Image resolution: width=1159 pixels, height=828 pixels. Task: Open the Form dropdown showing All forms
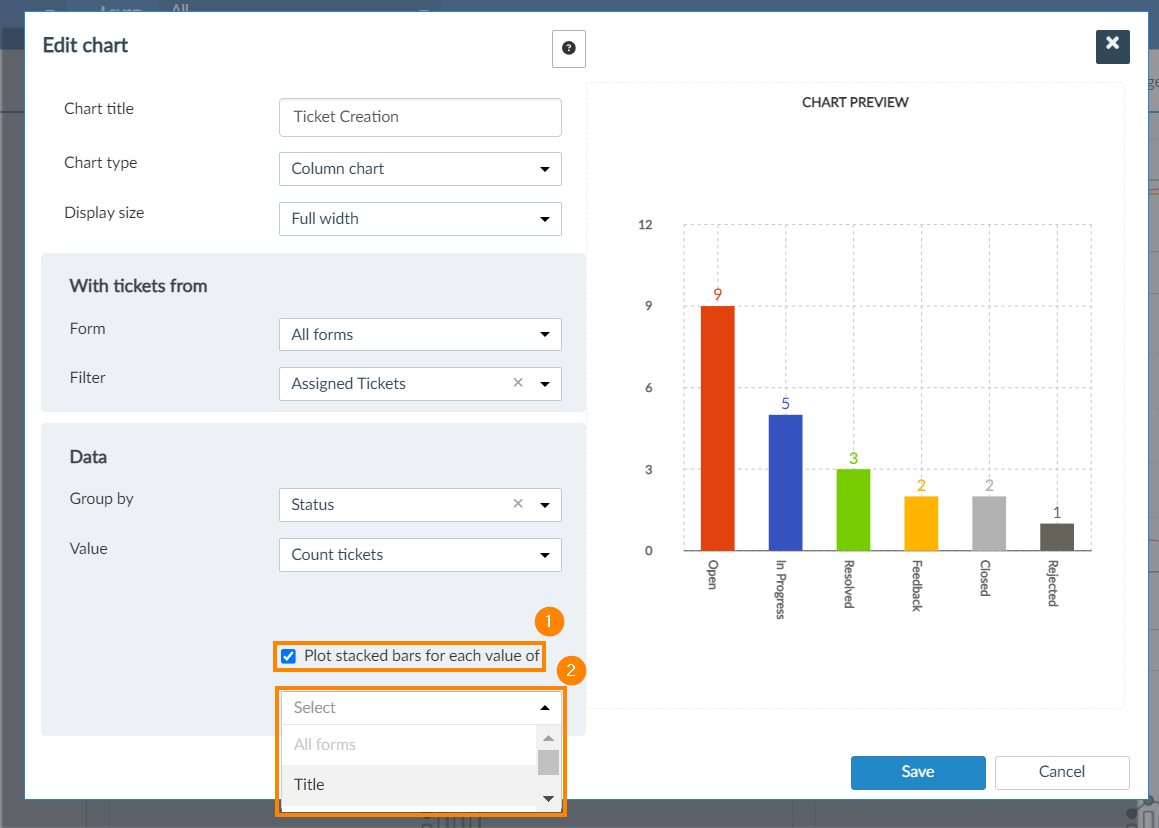tap(420, 335)
